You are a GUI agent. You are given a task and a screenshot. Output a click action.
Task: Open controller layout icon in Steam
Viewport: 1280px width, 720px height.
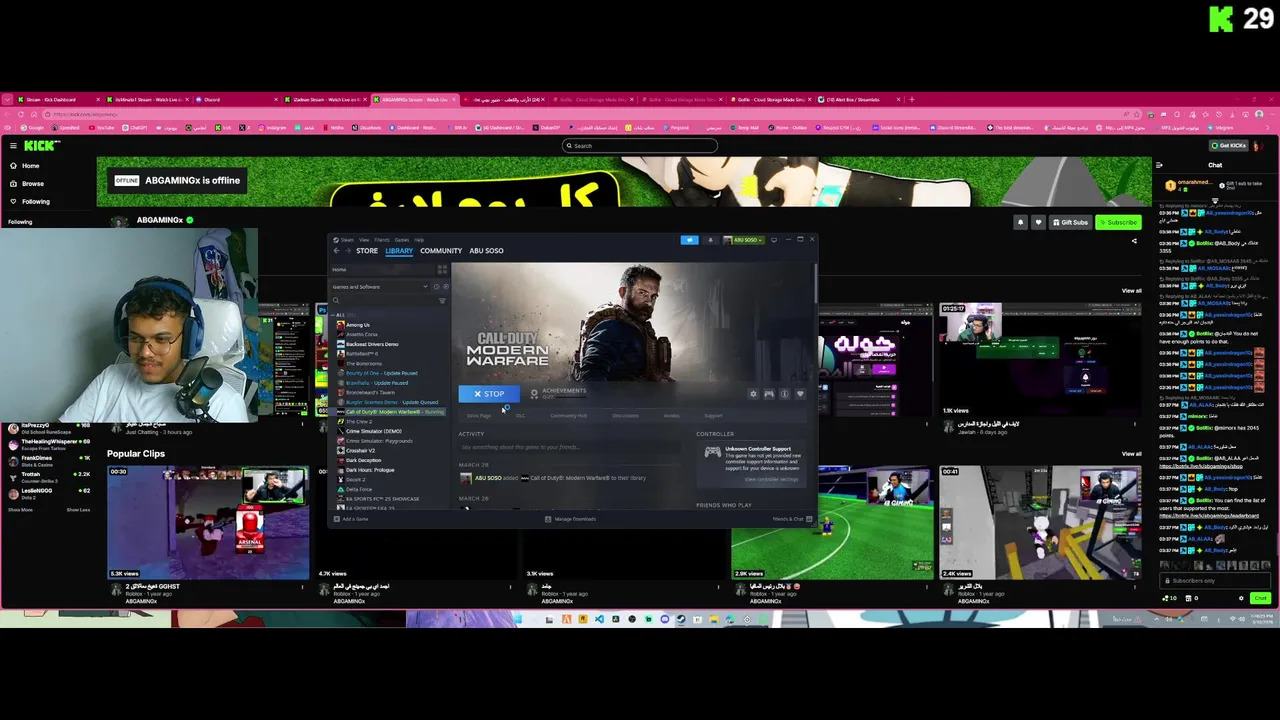(x=769, y=394)
